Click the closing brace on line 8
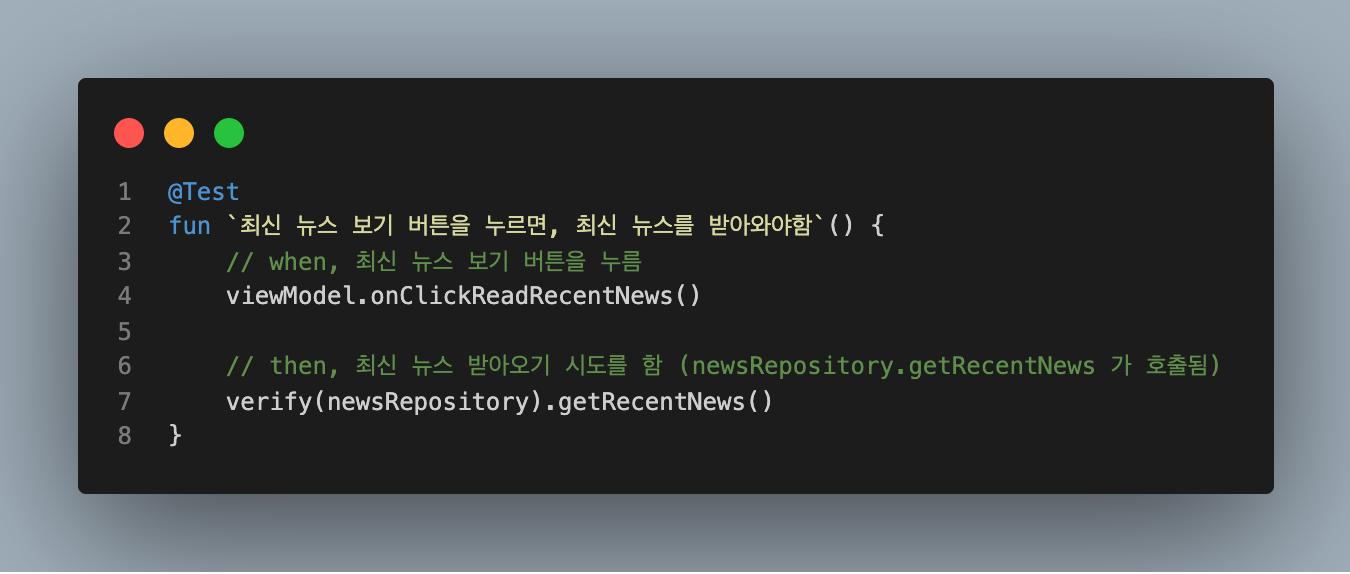The width and height of the screenshot is (1350, 574). point(175,436)
